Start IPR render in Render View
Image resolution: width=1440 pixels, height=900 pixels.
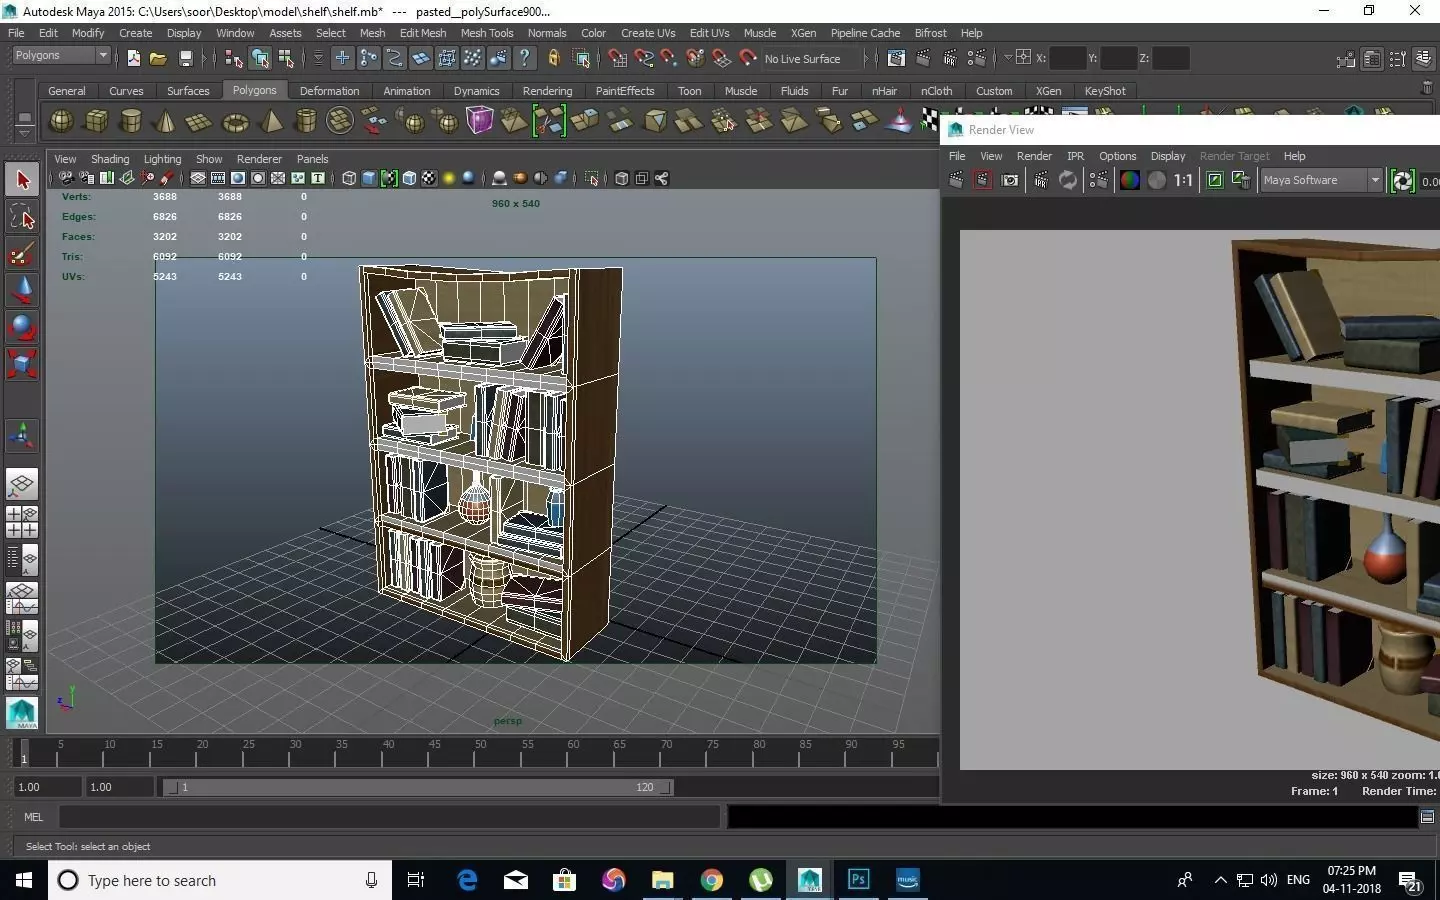[x=1041, y=180]
